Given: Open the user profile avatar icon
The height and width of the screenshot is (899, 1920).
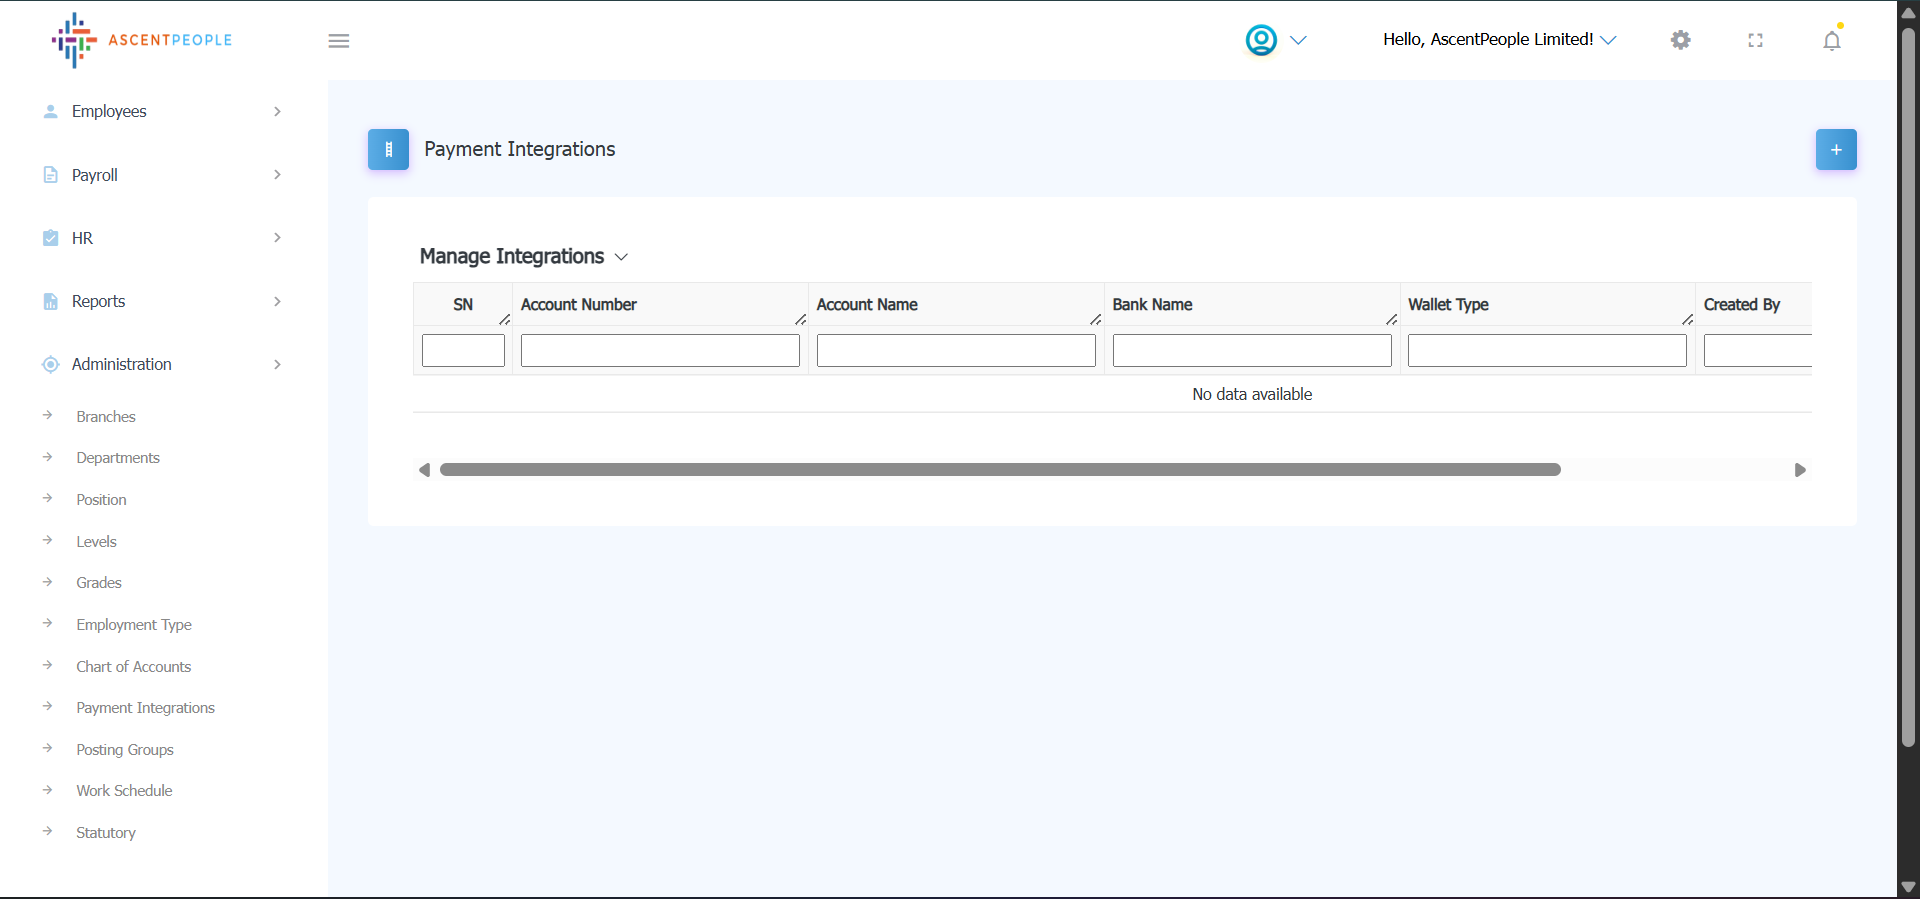Looking at the screenshot, I should (1261, 40).
